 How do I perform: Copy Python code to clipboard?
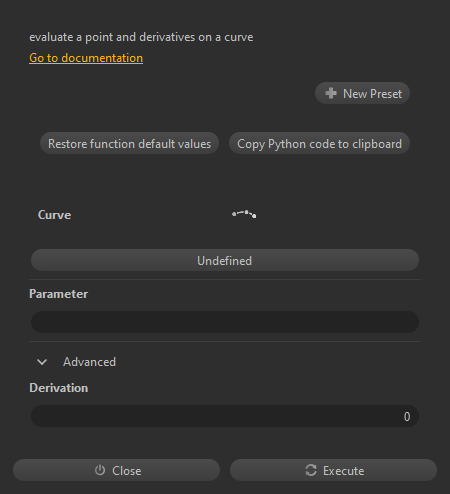319,143
